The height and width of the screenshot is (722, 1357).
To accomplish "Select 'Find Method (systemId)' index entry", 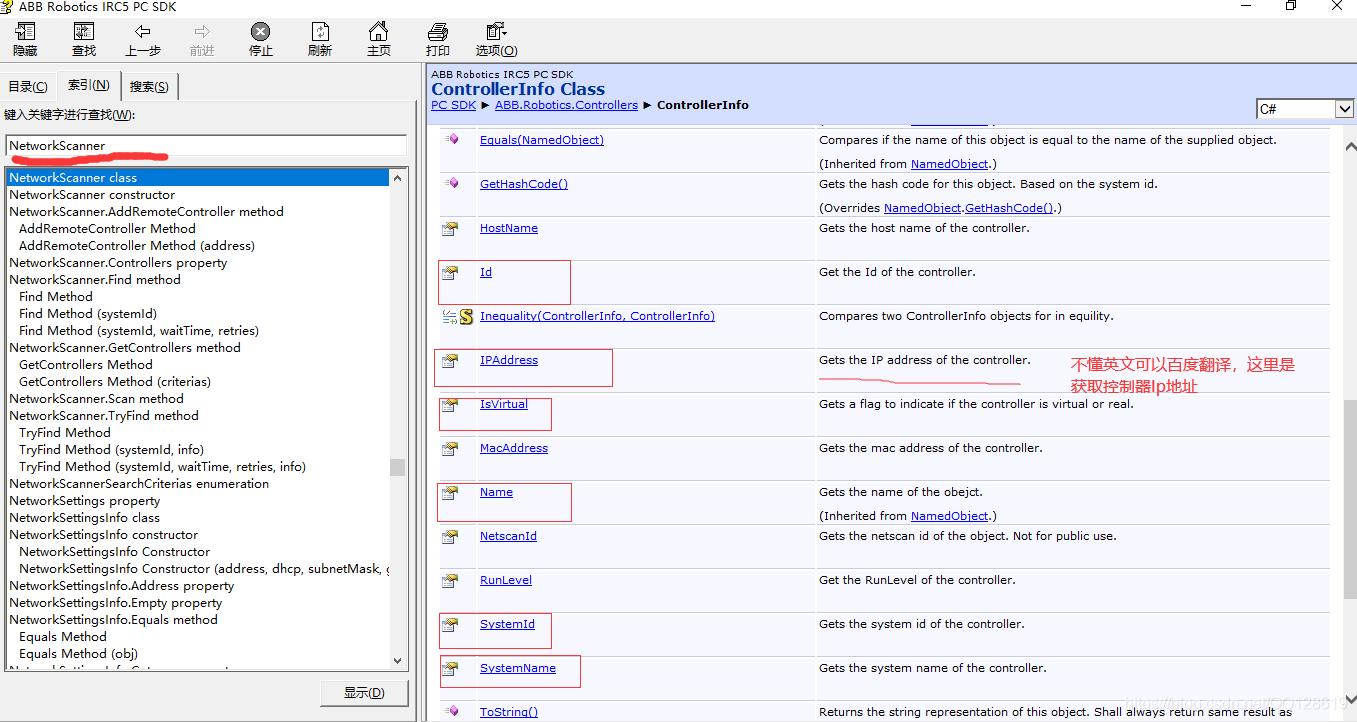I will tap(88, 314).
